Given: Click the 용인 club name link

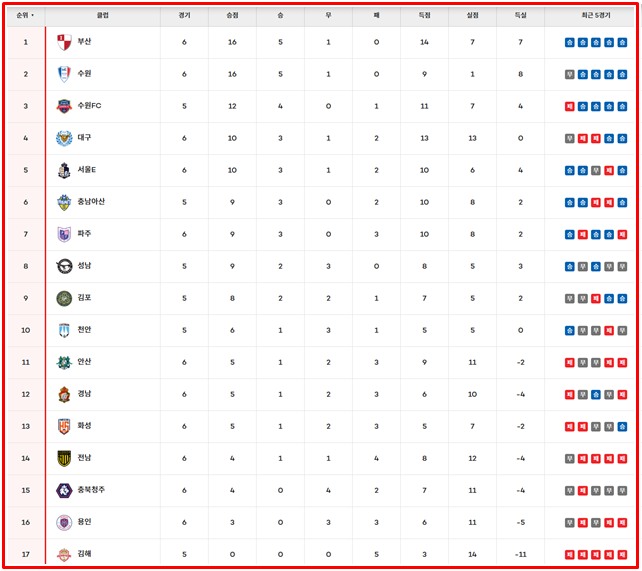Looking at the screenshot, I should (84, 522).
